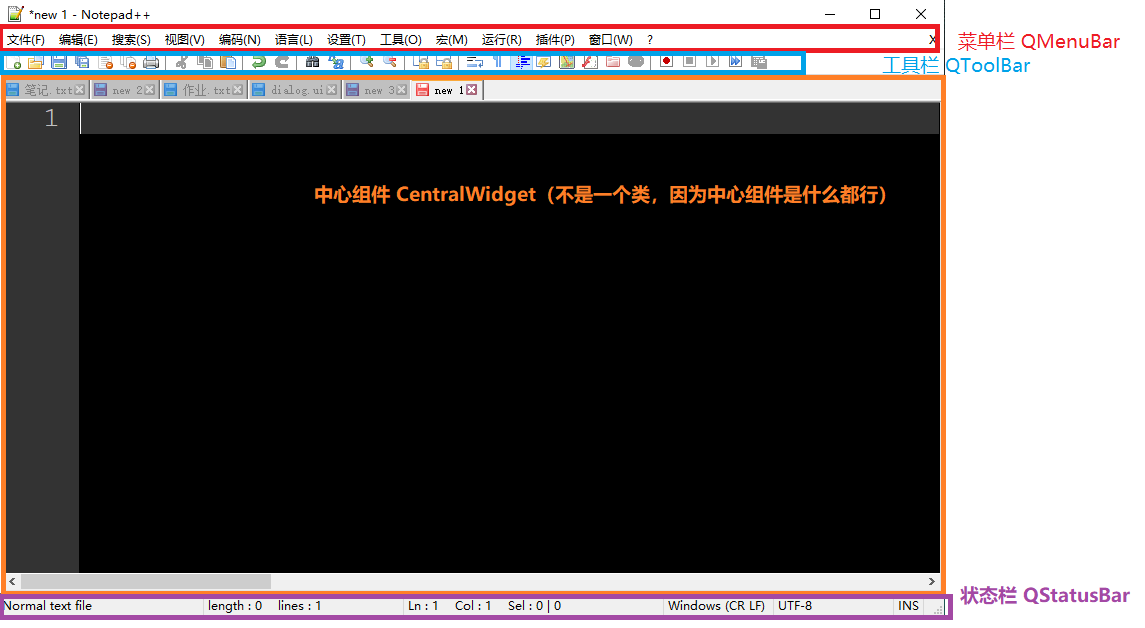Click the INS insert mode indicator
Screen dimensions: 1145x628
[908, 606]
